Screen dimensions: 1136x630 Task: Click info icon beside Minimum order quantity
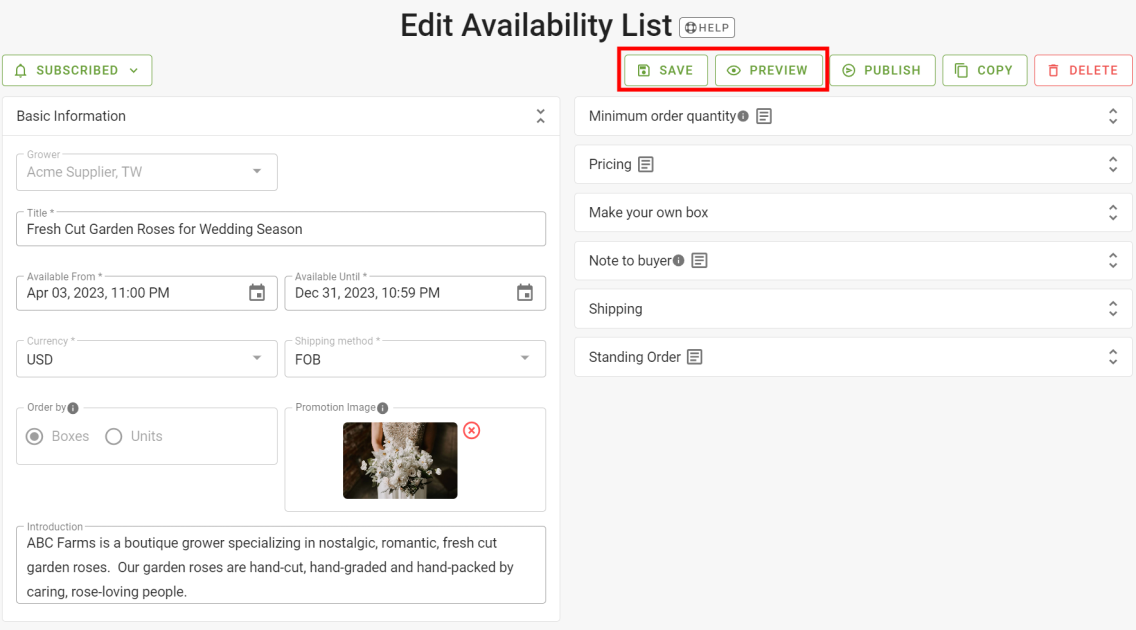[x=743, y=116]
